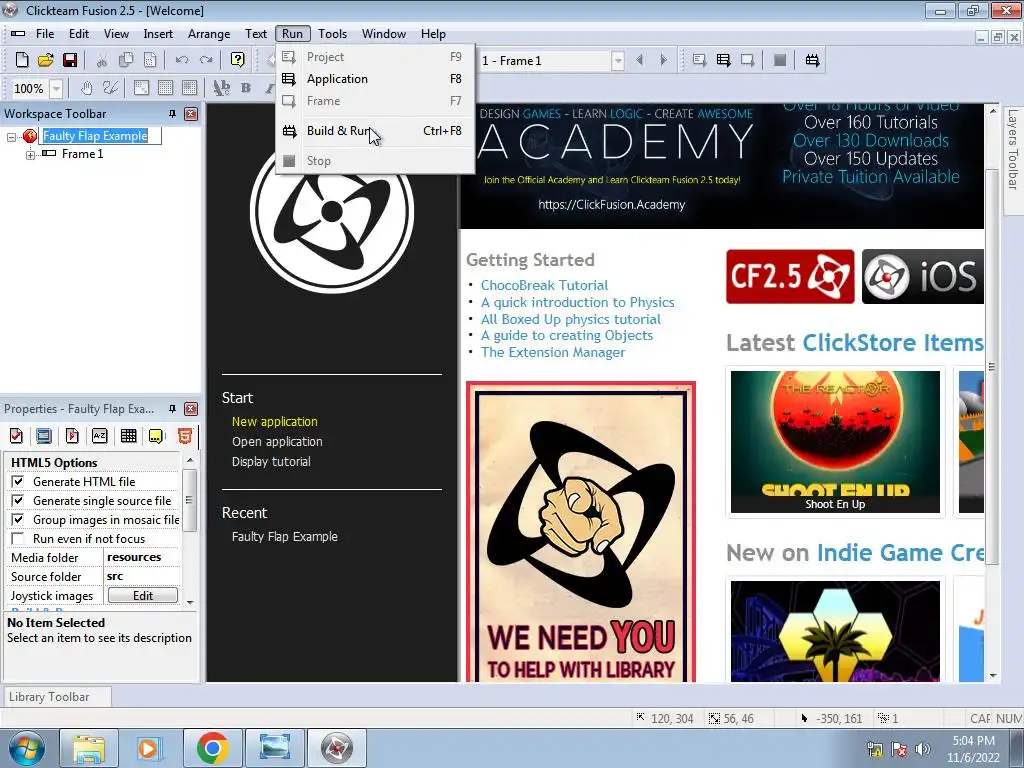The image size is (1024, 768).
Task: Choose Application from the Run menu
Action: click(375, 79)
